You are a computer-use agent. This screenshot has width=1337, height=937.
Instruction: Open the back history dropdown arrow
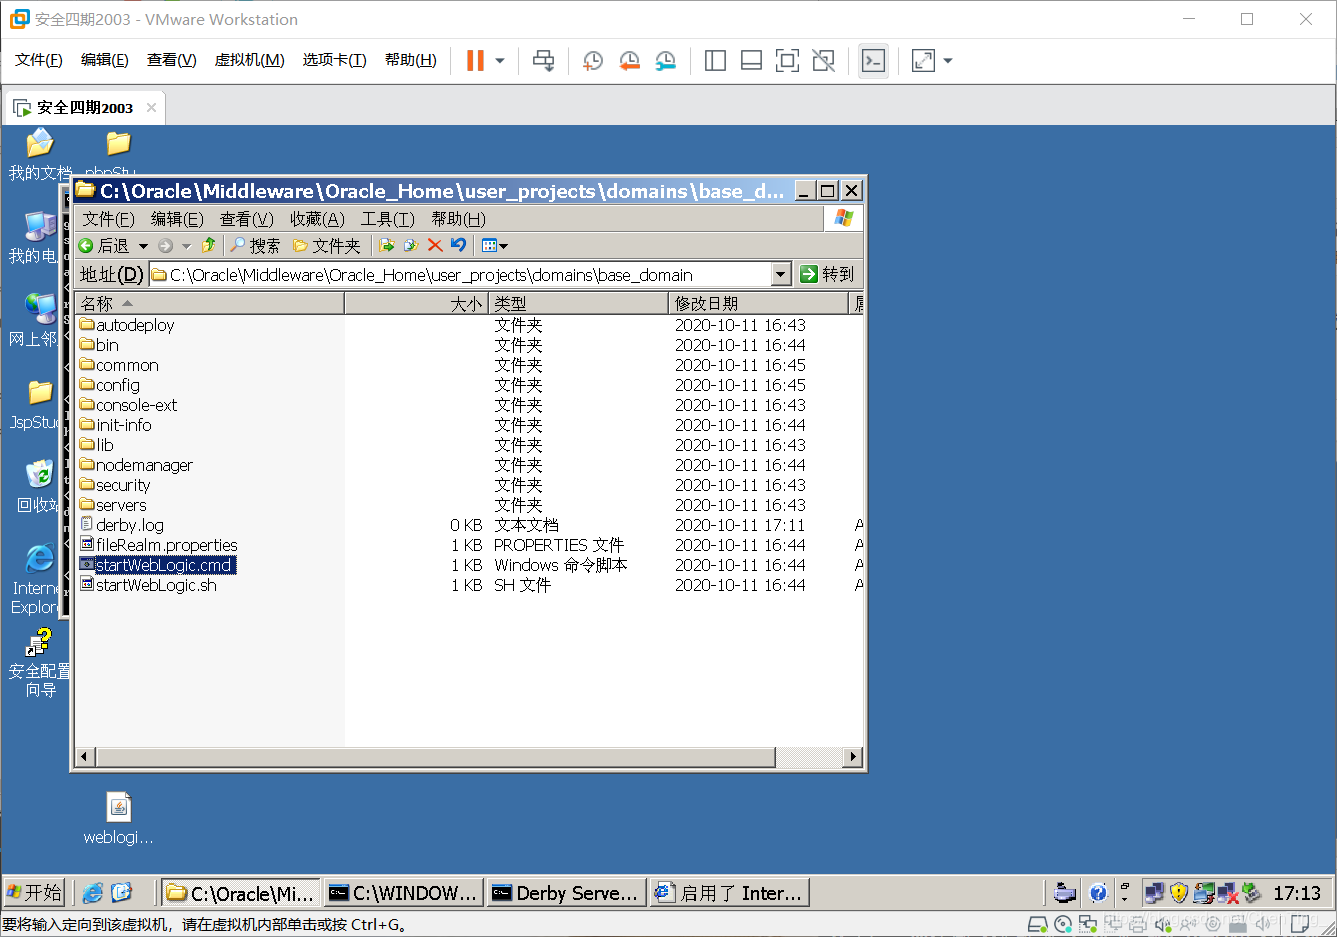pos(143,246)
